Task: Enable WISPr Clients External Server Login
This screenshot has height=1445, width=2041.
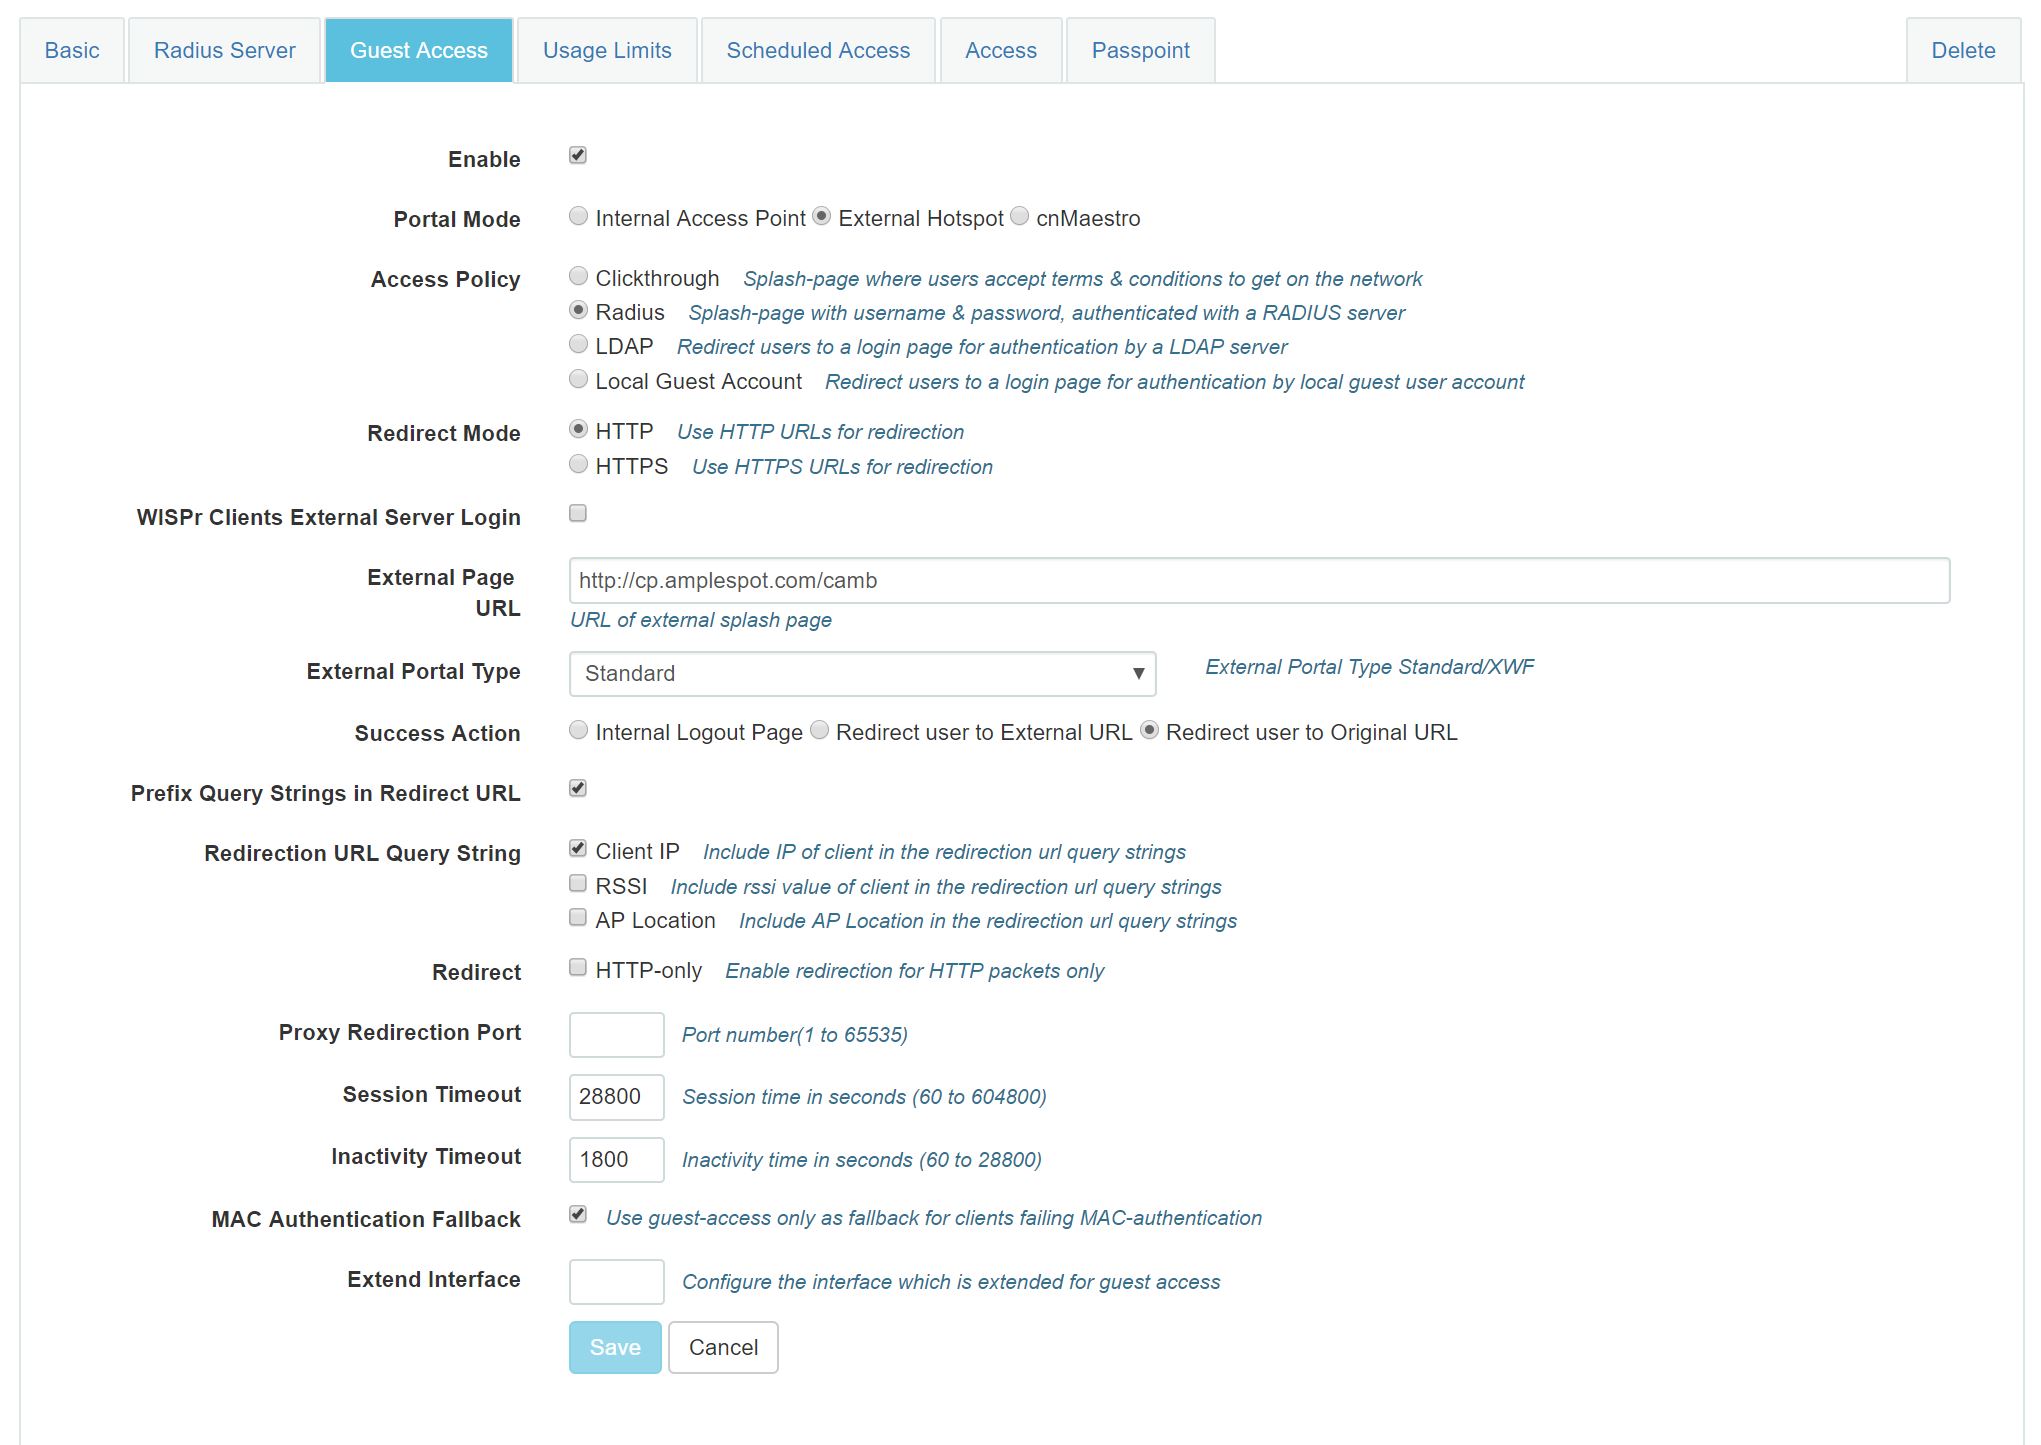Action: [x=578, y=514]
